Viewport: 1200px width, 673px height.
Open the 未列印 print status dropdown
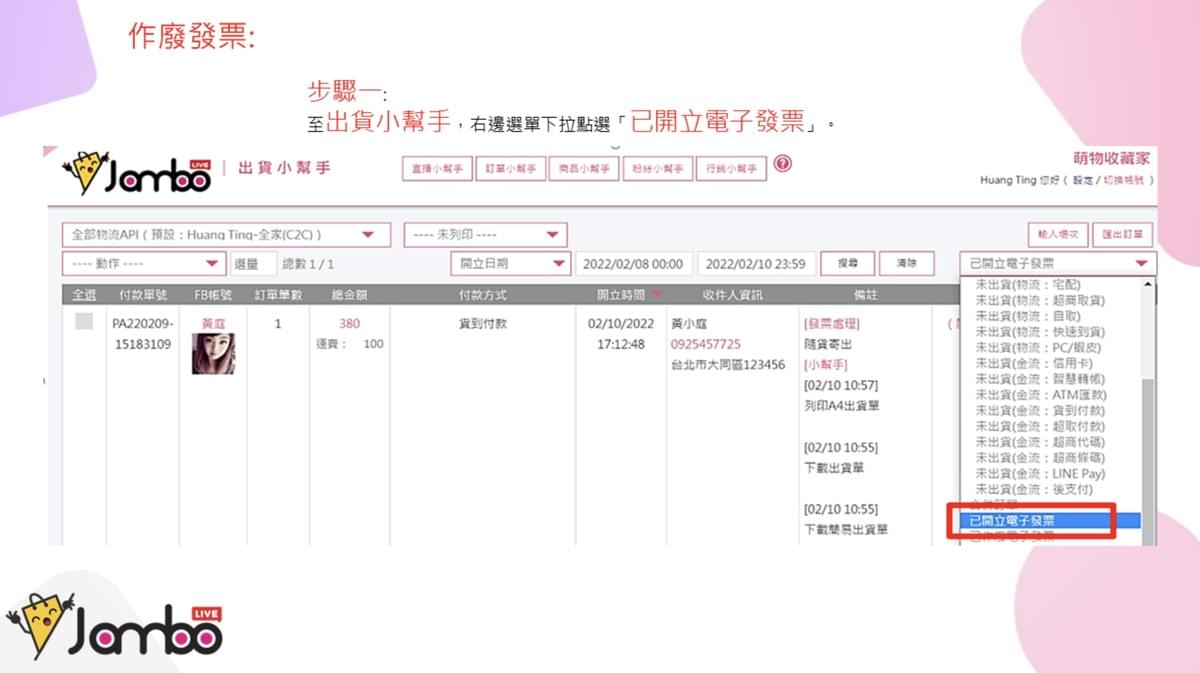pos(485,235)
